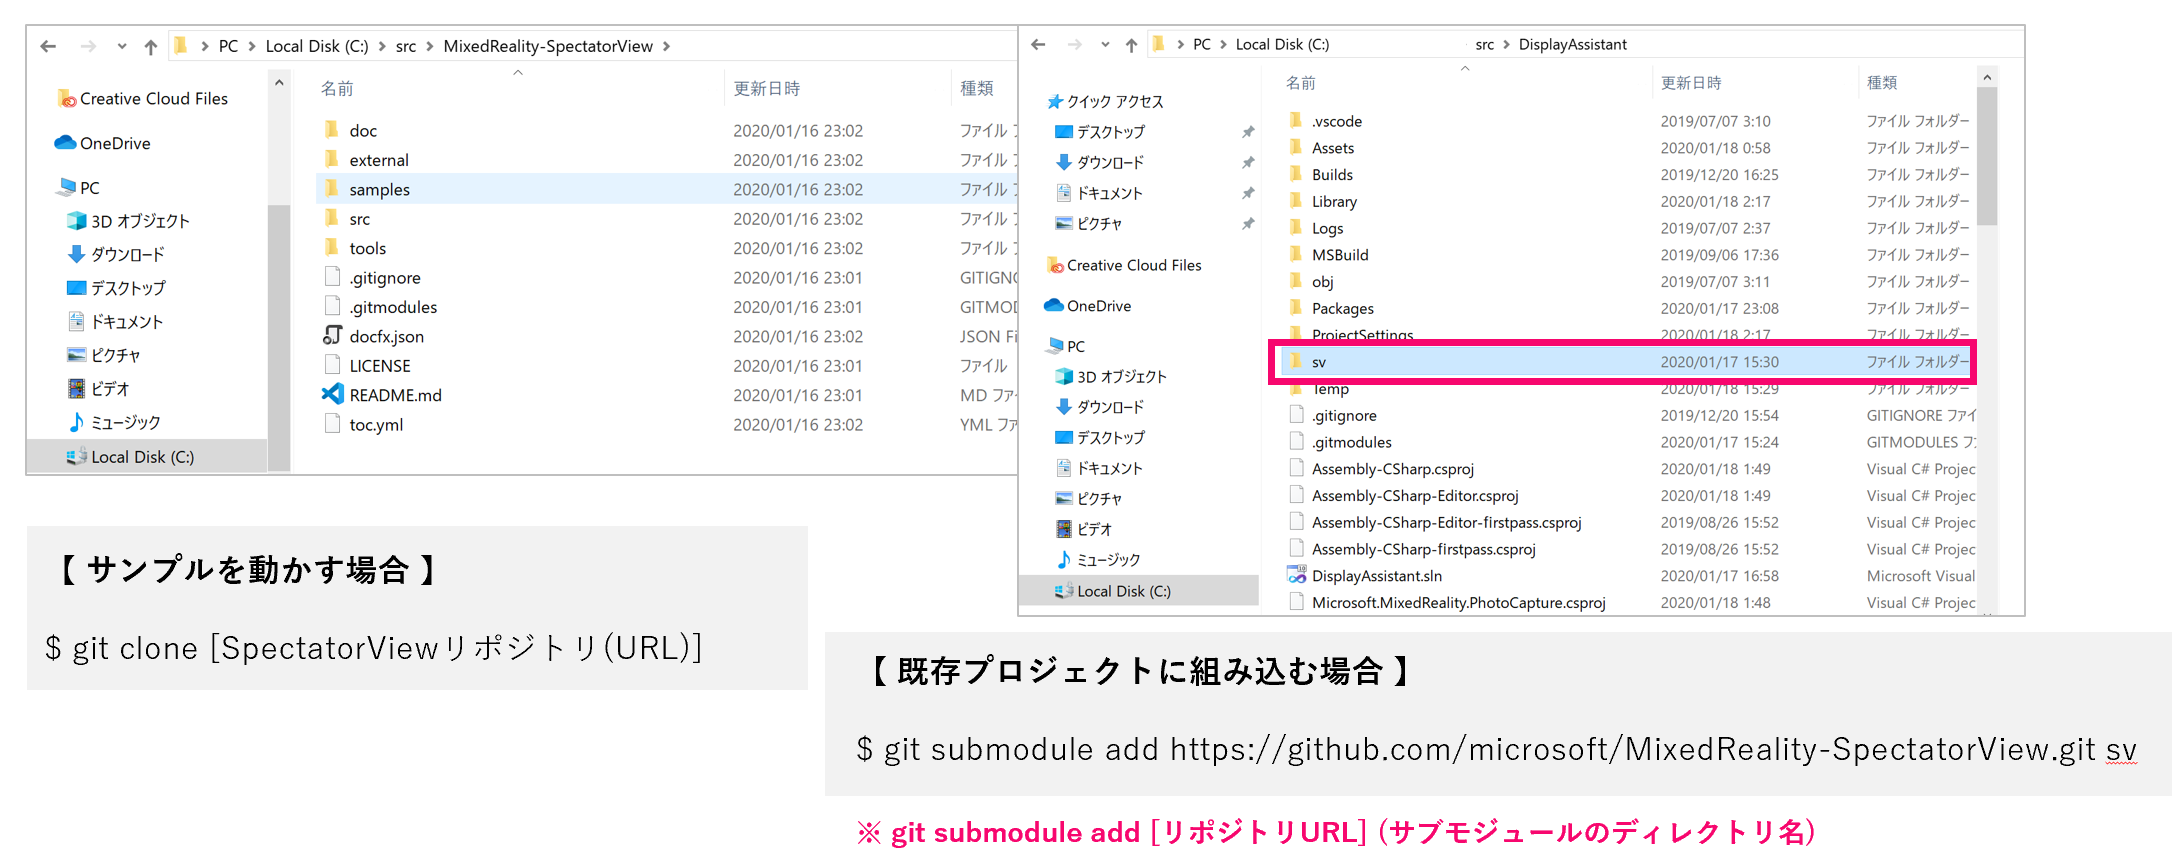The width and height of the screenshot is (2181, 860).
Task: Select クイック アクセス in DisplayAssistant sidebar
Action: 1105,101
